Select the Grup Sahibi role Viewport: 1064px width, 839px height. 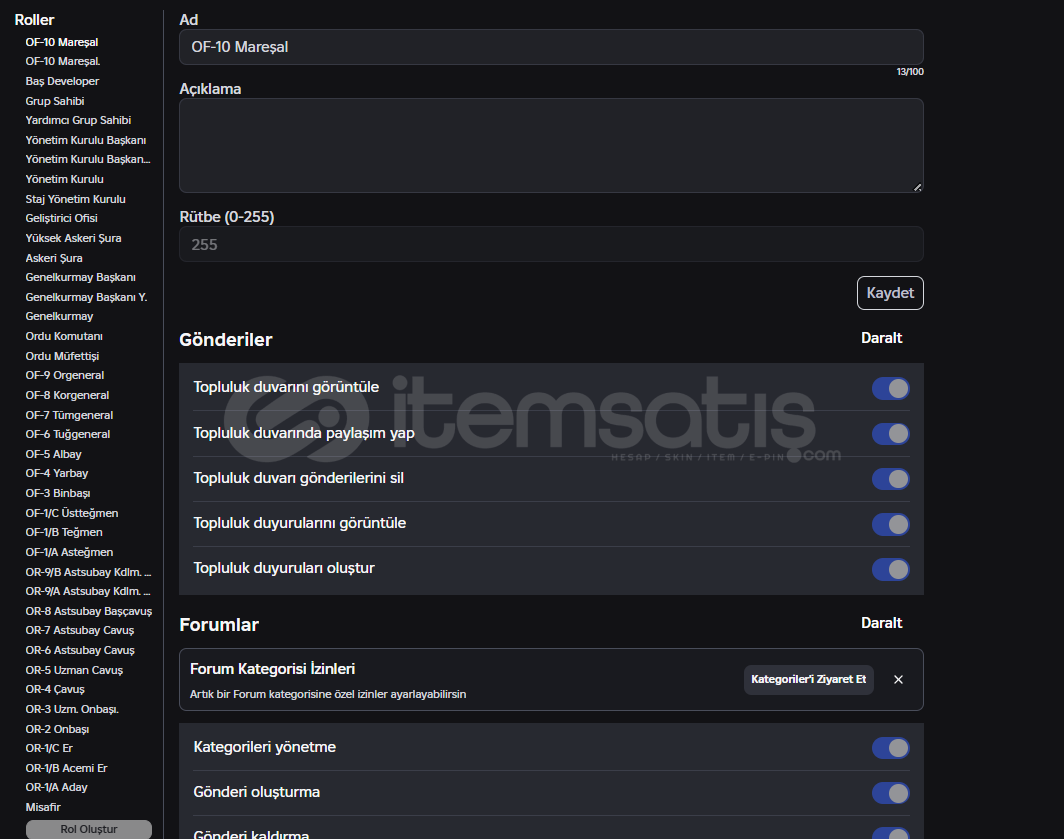click(x=55, y=101)
